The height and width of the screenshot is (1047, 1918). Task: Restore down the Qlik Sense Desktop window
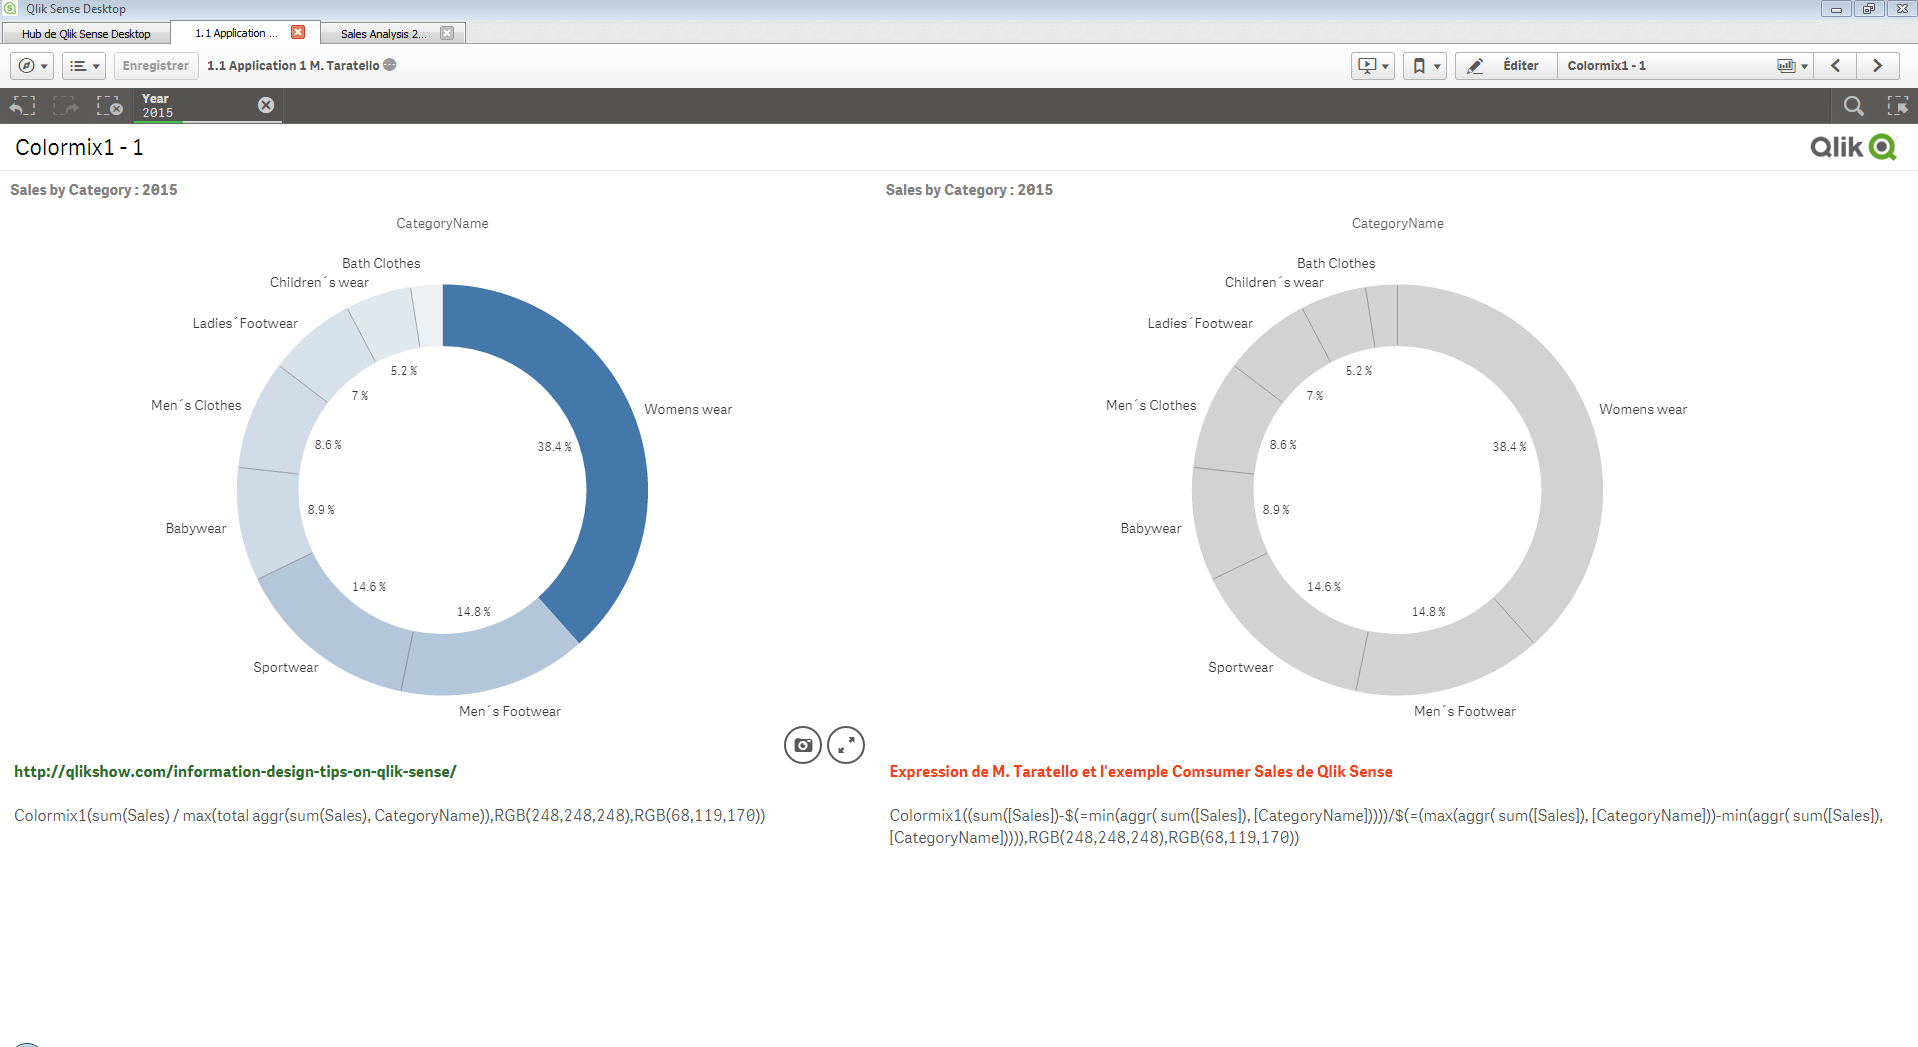[1868, 9]
